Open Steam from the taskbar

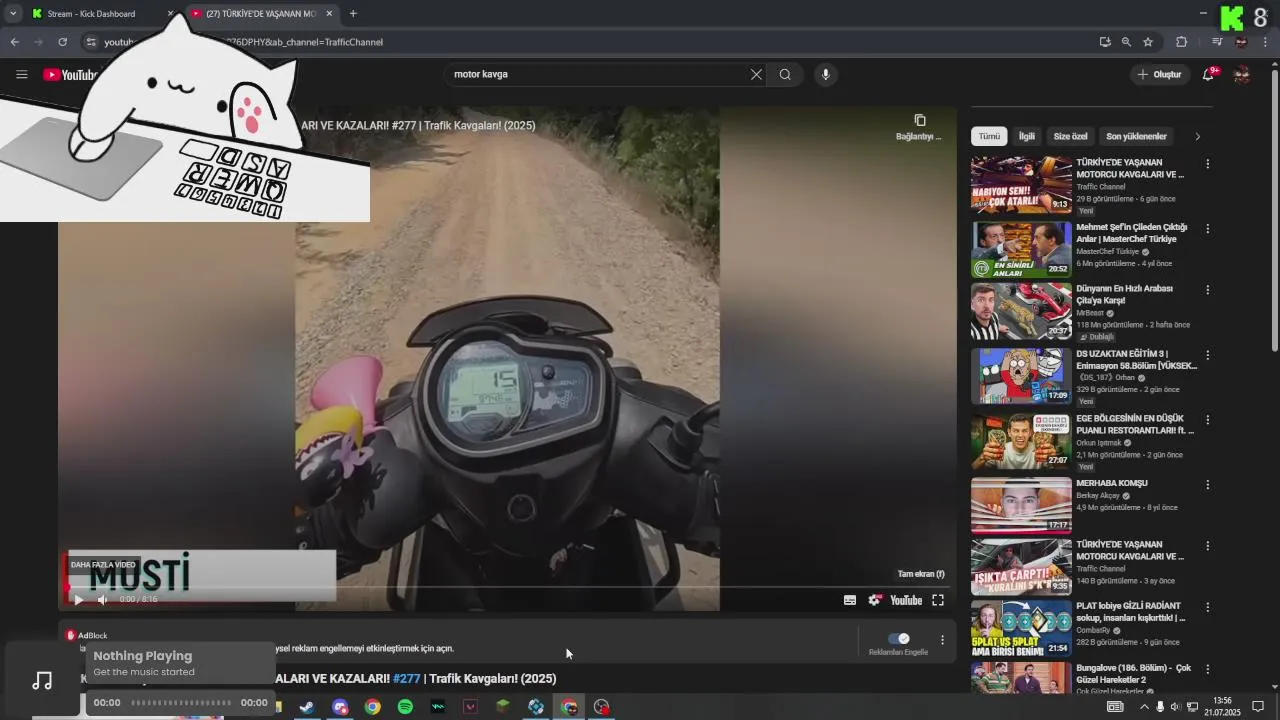coord(306,707)
